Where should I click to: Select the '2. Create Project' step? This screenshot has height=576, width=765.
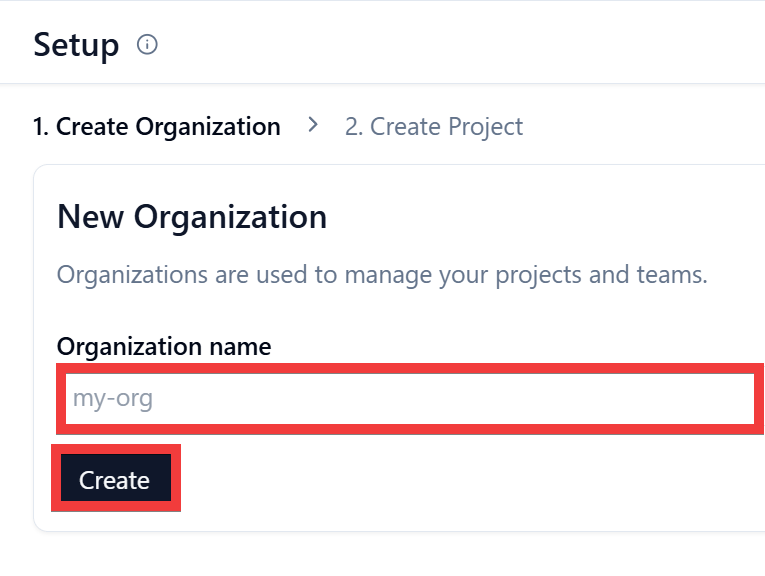pos(434,127)
